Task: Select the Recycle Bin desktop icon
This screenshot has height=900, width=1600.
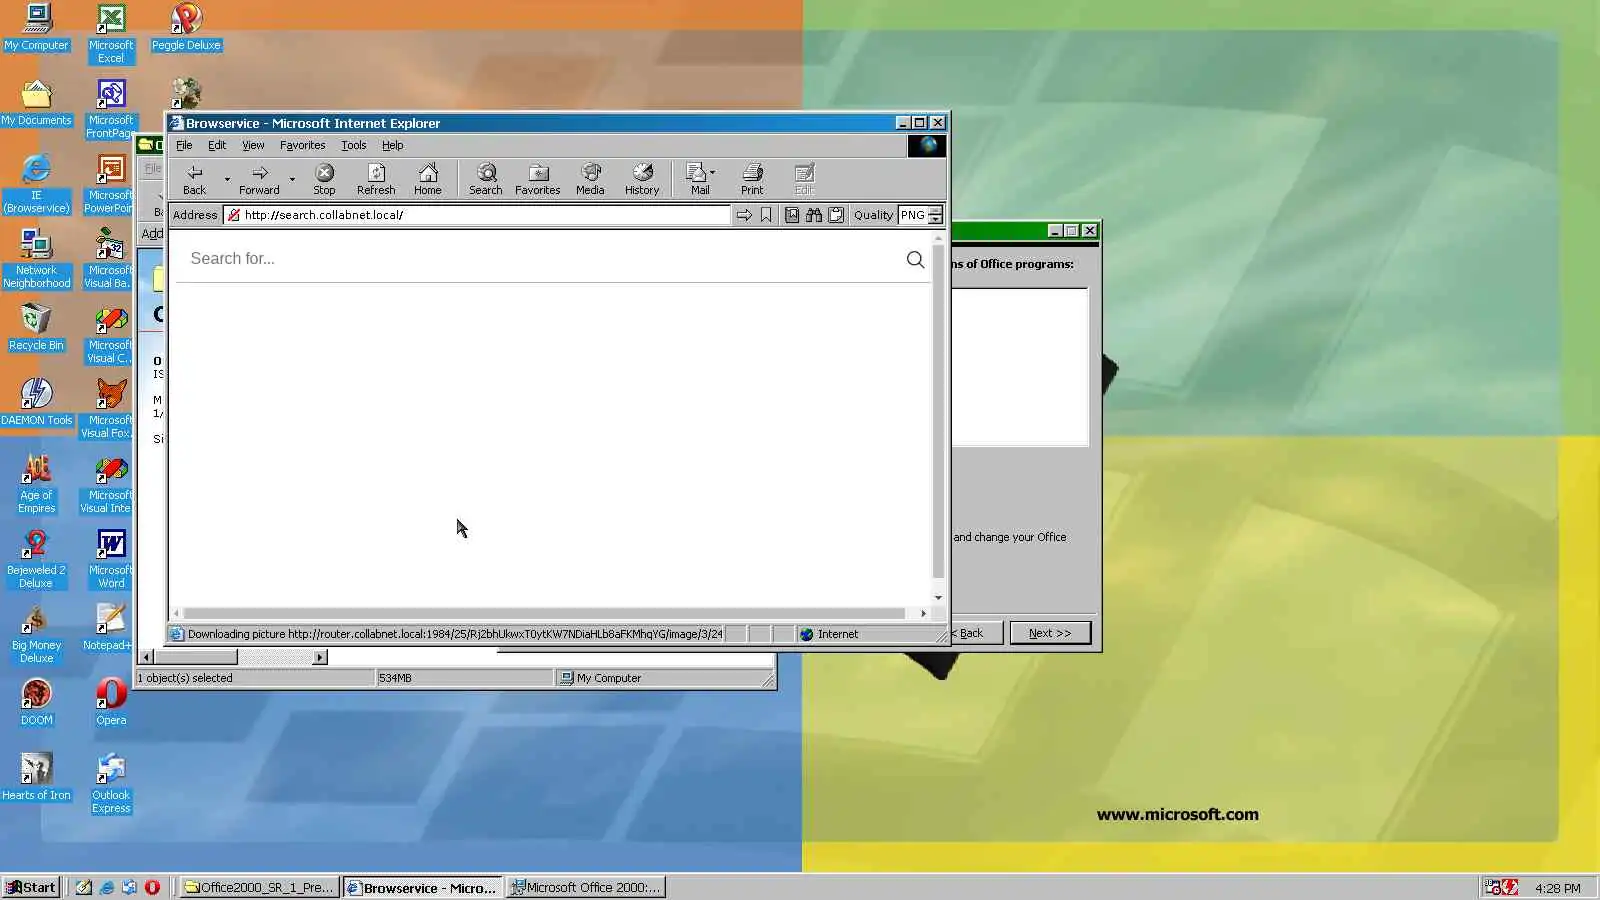Action: point(37,327)
